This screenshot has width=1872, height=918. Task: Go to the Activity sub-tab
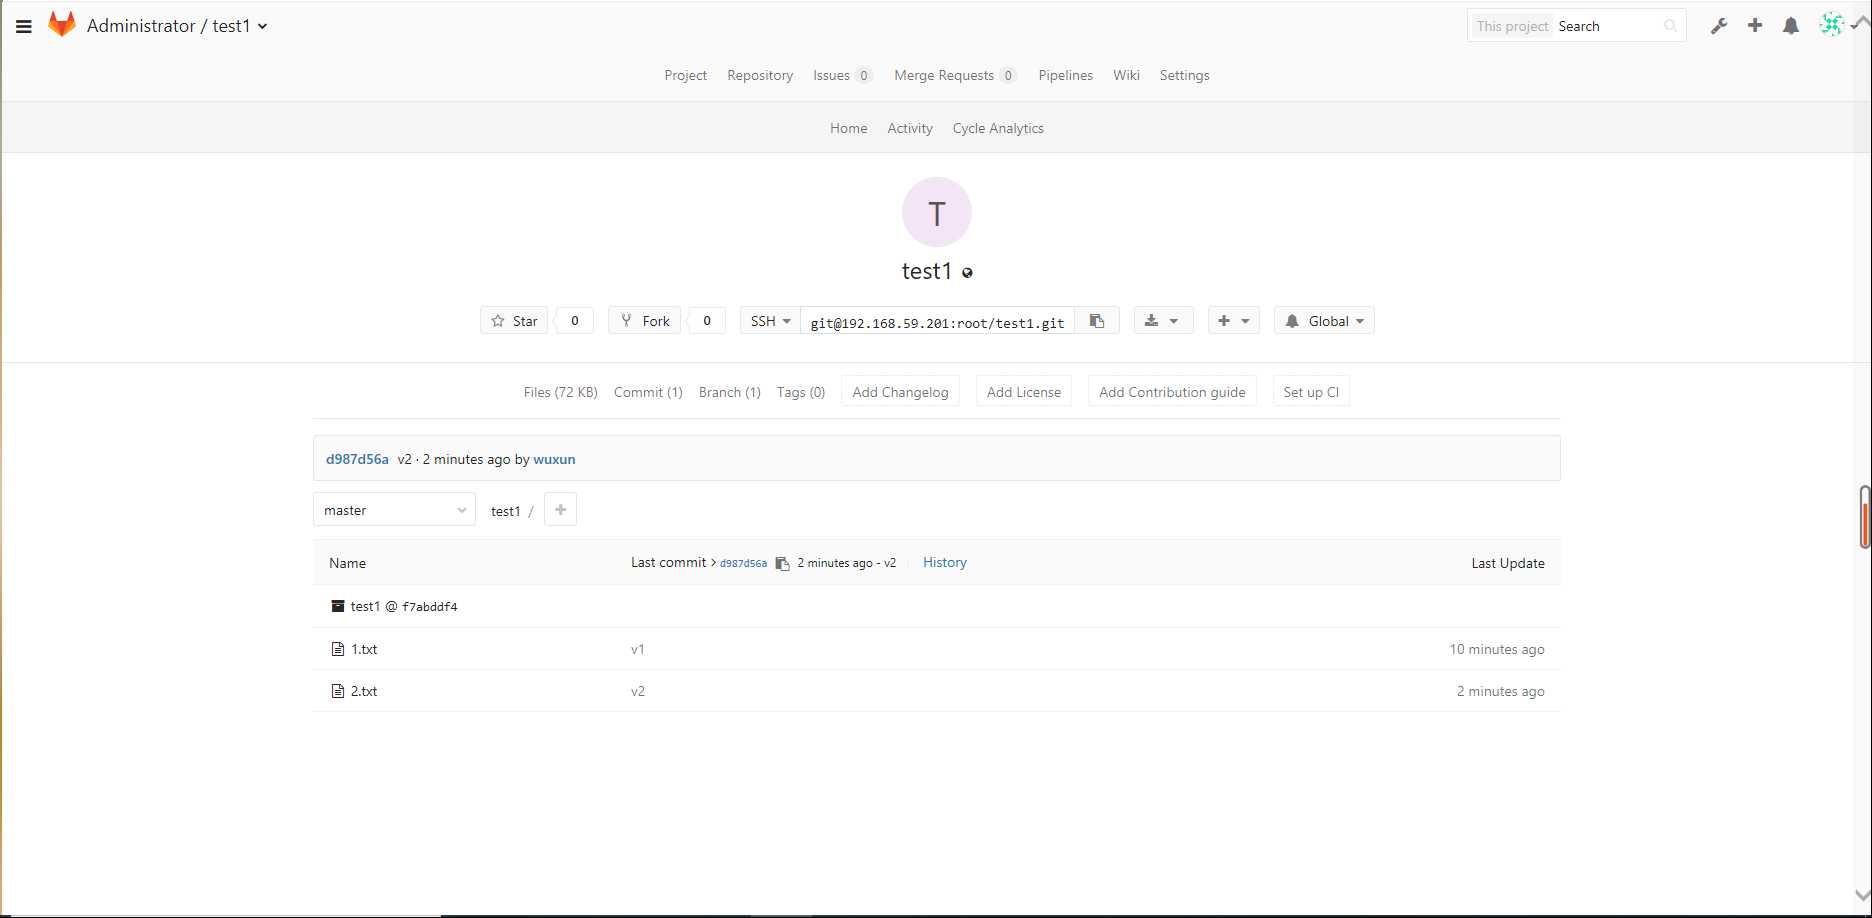[x=910, y=128]
